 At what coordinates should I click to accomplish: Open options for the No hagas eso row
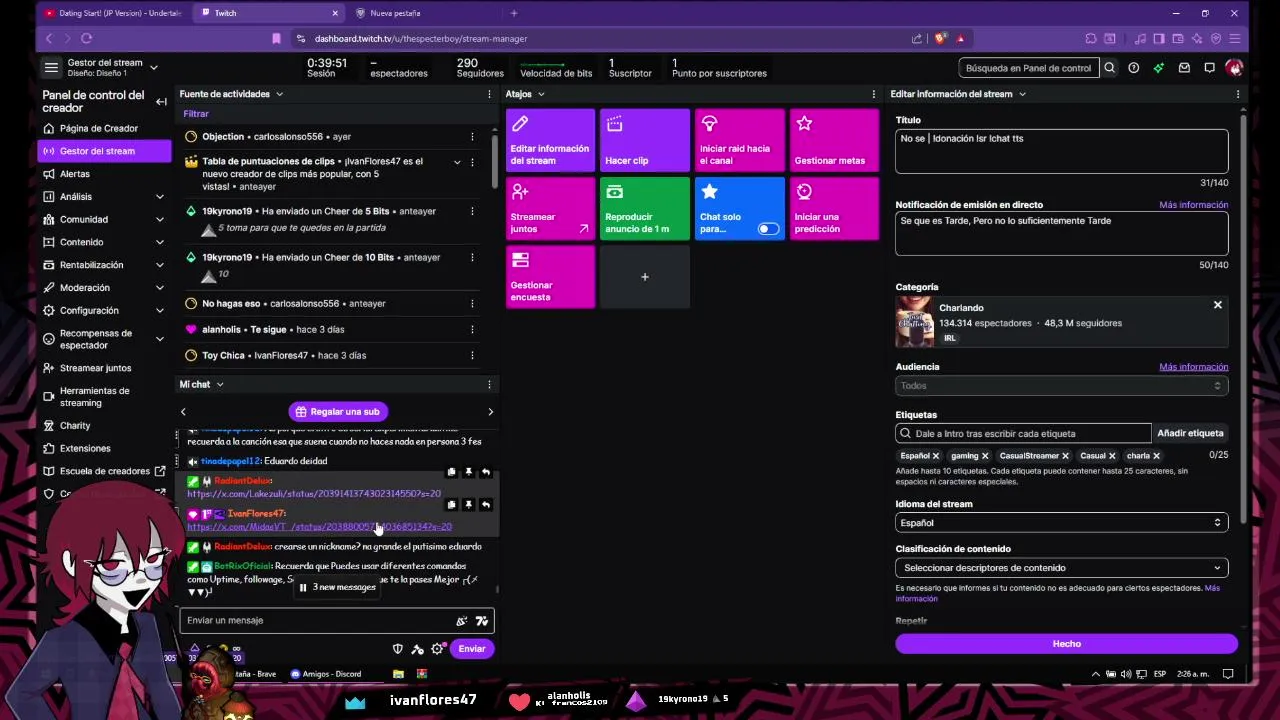(x=472, y=304)
